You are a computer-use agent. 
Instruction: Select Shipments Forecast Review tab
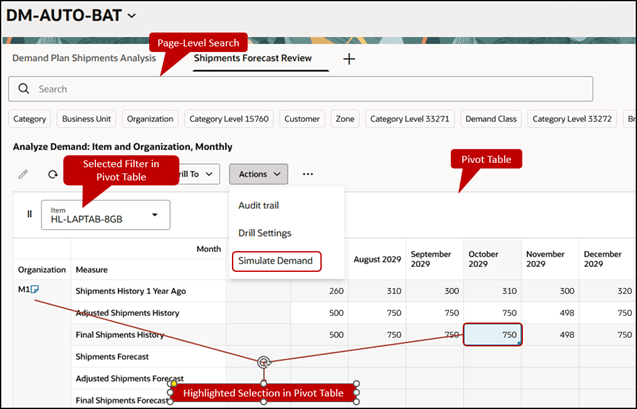pos(253,58)
